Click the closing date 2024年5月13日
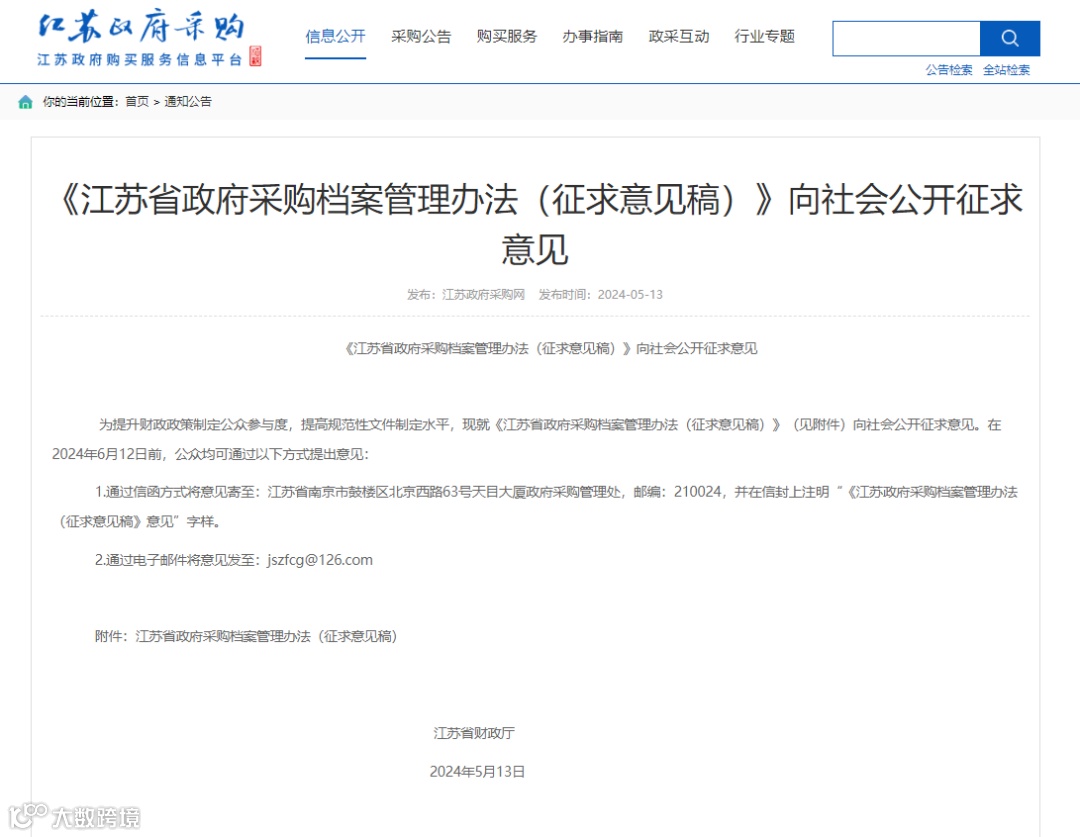Viewport: 1080px width, 837px height. [x=477, y=772]
